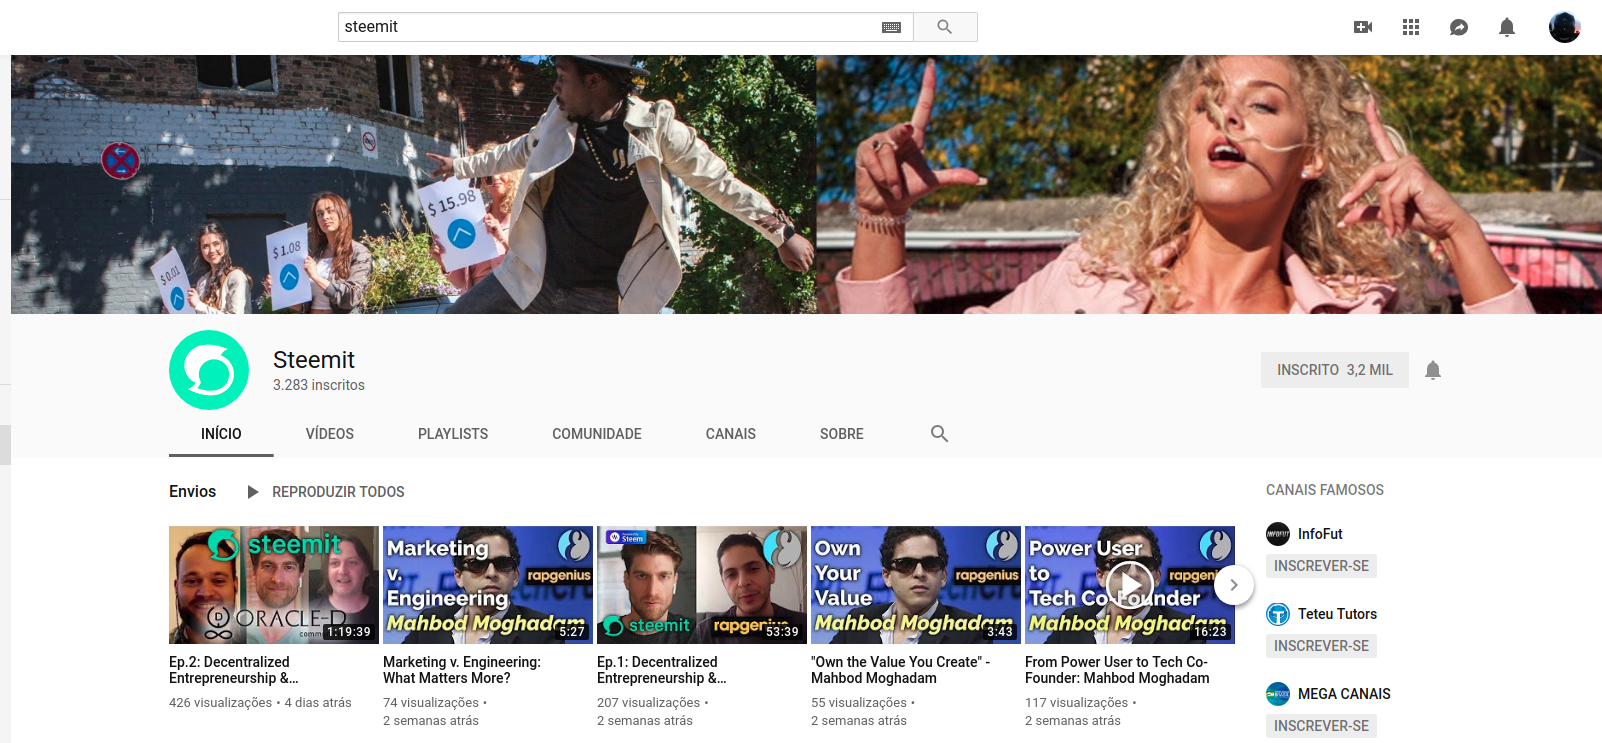The height and width of the screenshot is (743, 1602).
Task: Click the search magnifier button
Action: (x=945, y=27)
